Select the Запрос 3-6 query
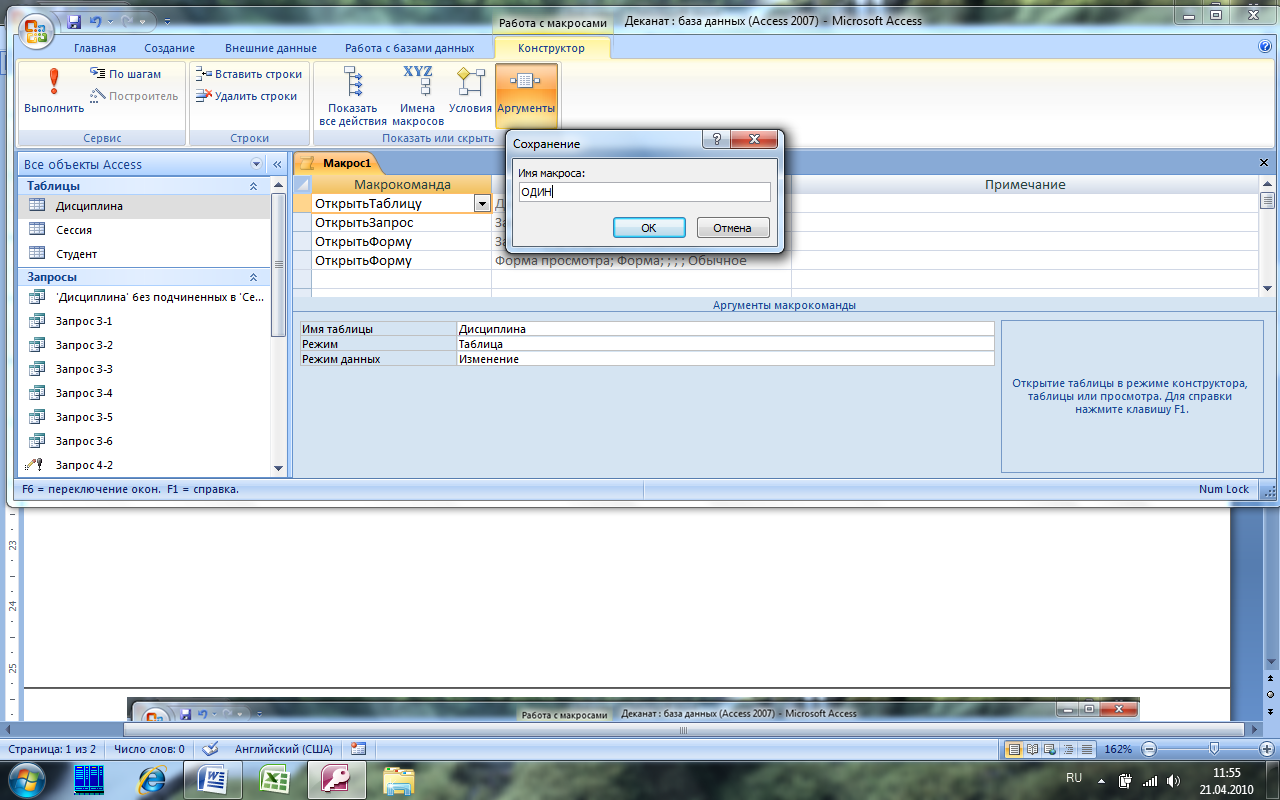The height and width of the screenshot is (800, 1280). point(144,441)
